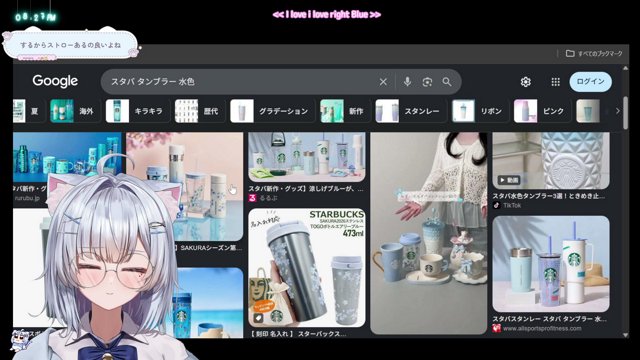The height and width of the screenshot is (360, 640).
Task: Open the スタバ新作・グッズ blue tumblers image
Action: (x=307, y=157)
